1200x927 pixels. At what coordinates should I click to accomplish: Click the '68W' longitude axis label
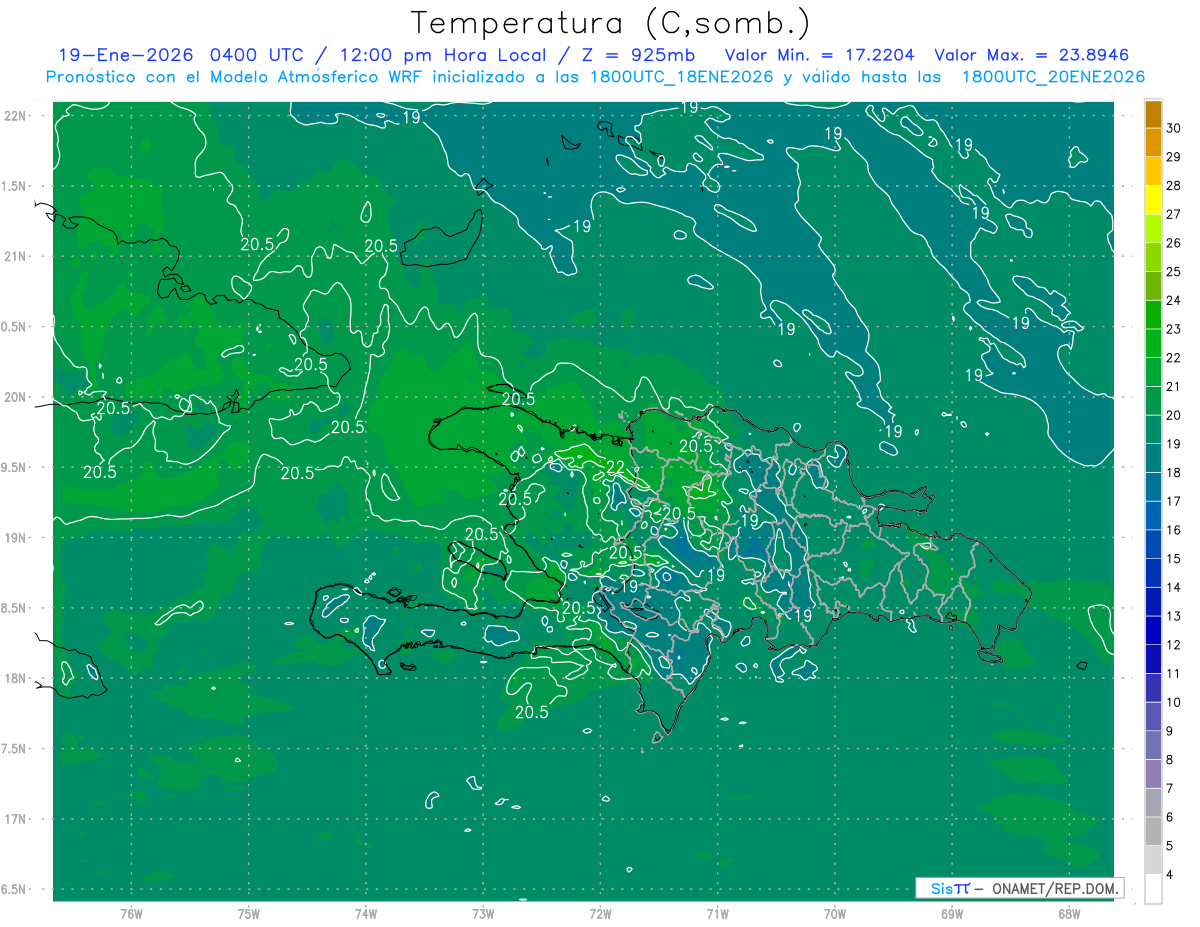coord(1068,914)
